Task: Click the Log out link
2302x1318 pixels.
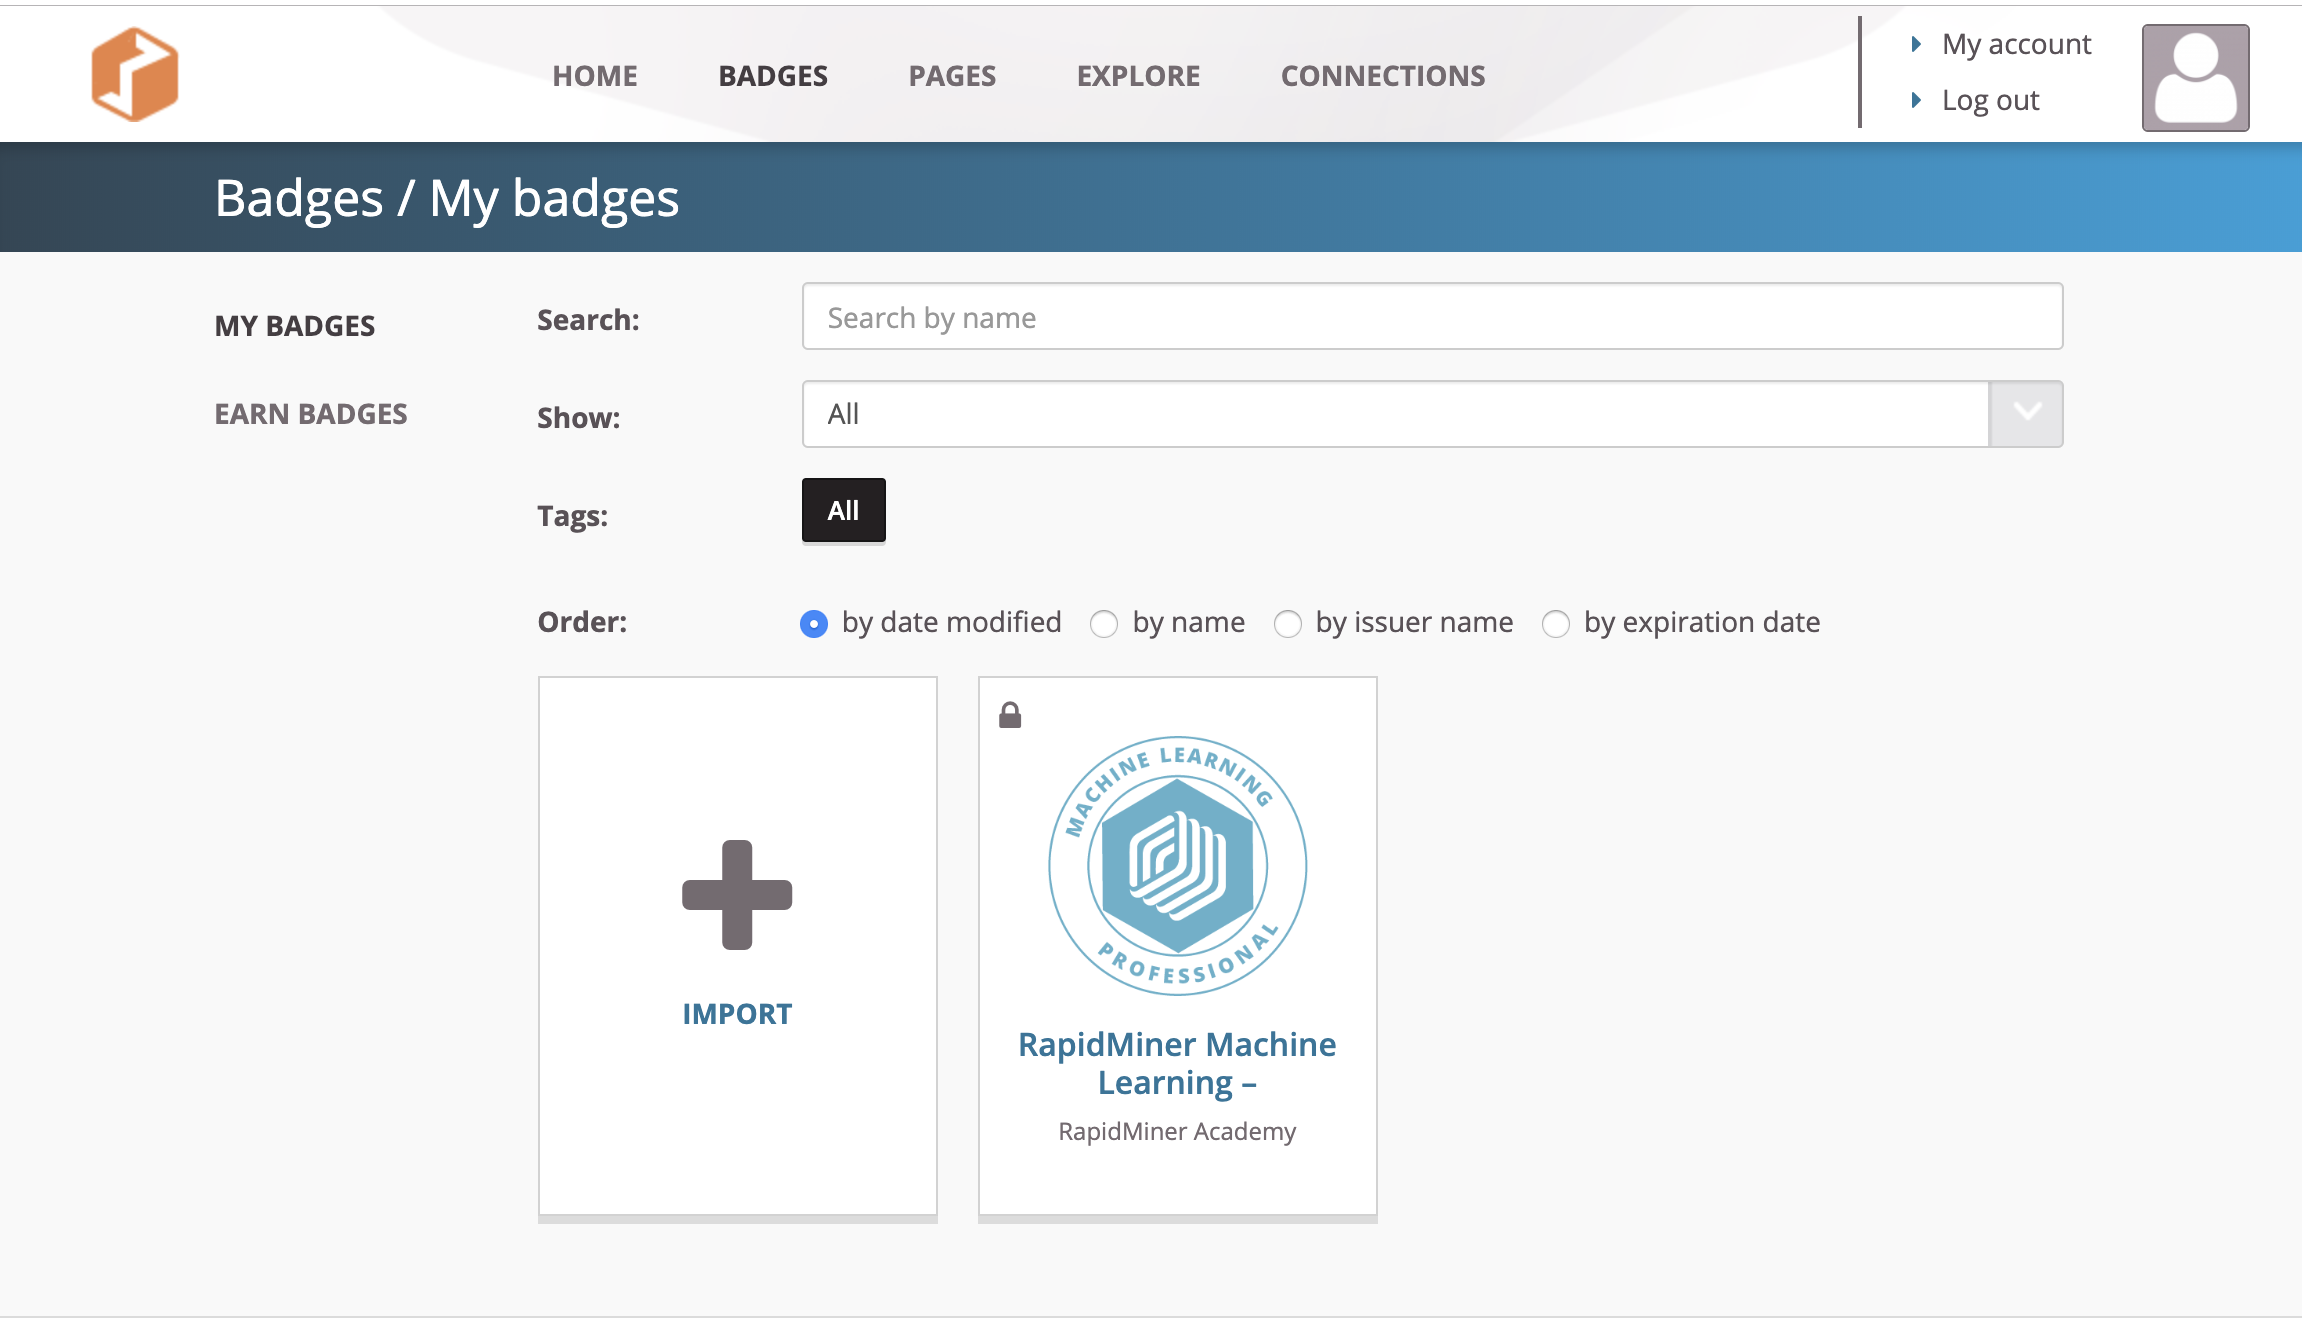Action: point(1990,100)
